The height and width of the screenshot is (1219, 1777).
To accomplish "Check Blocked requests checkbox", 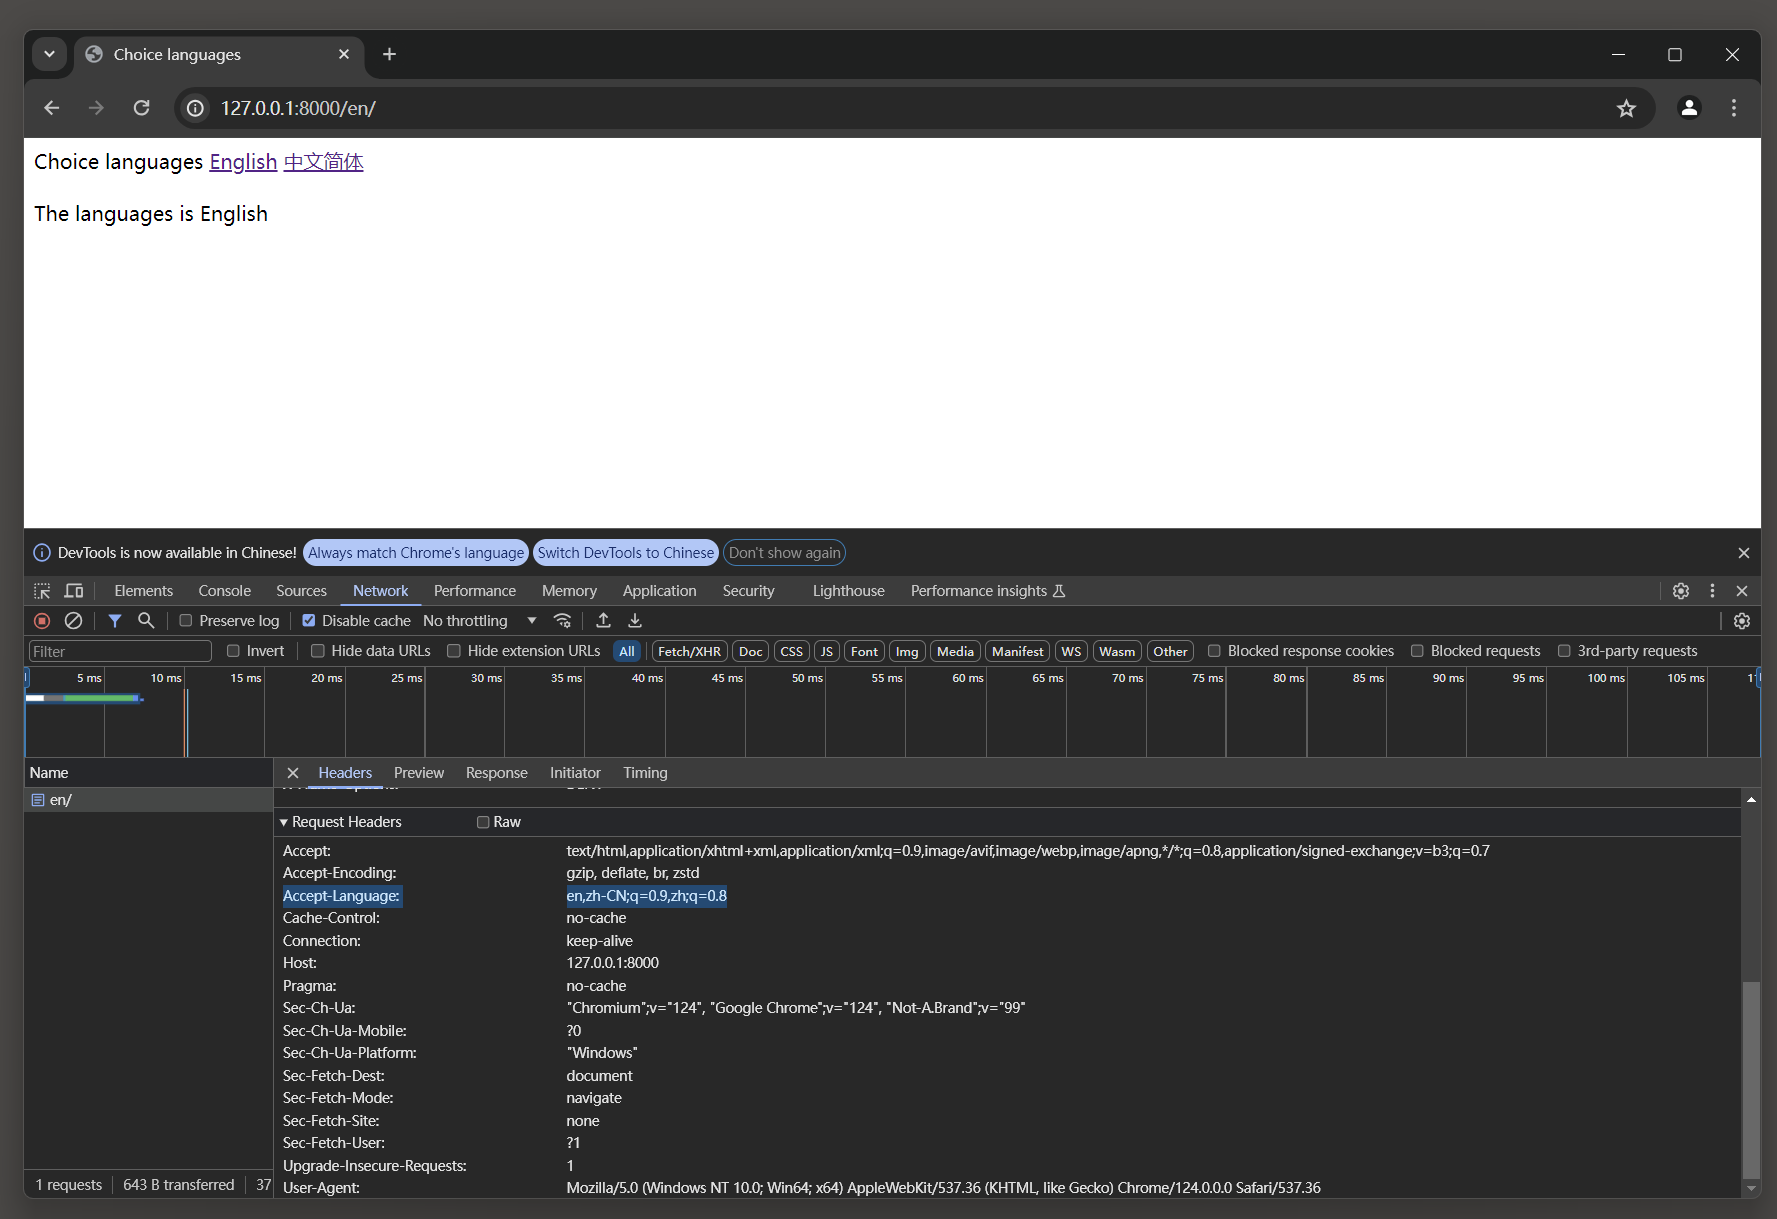I will pos(1417,651).
